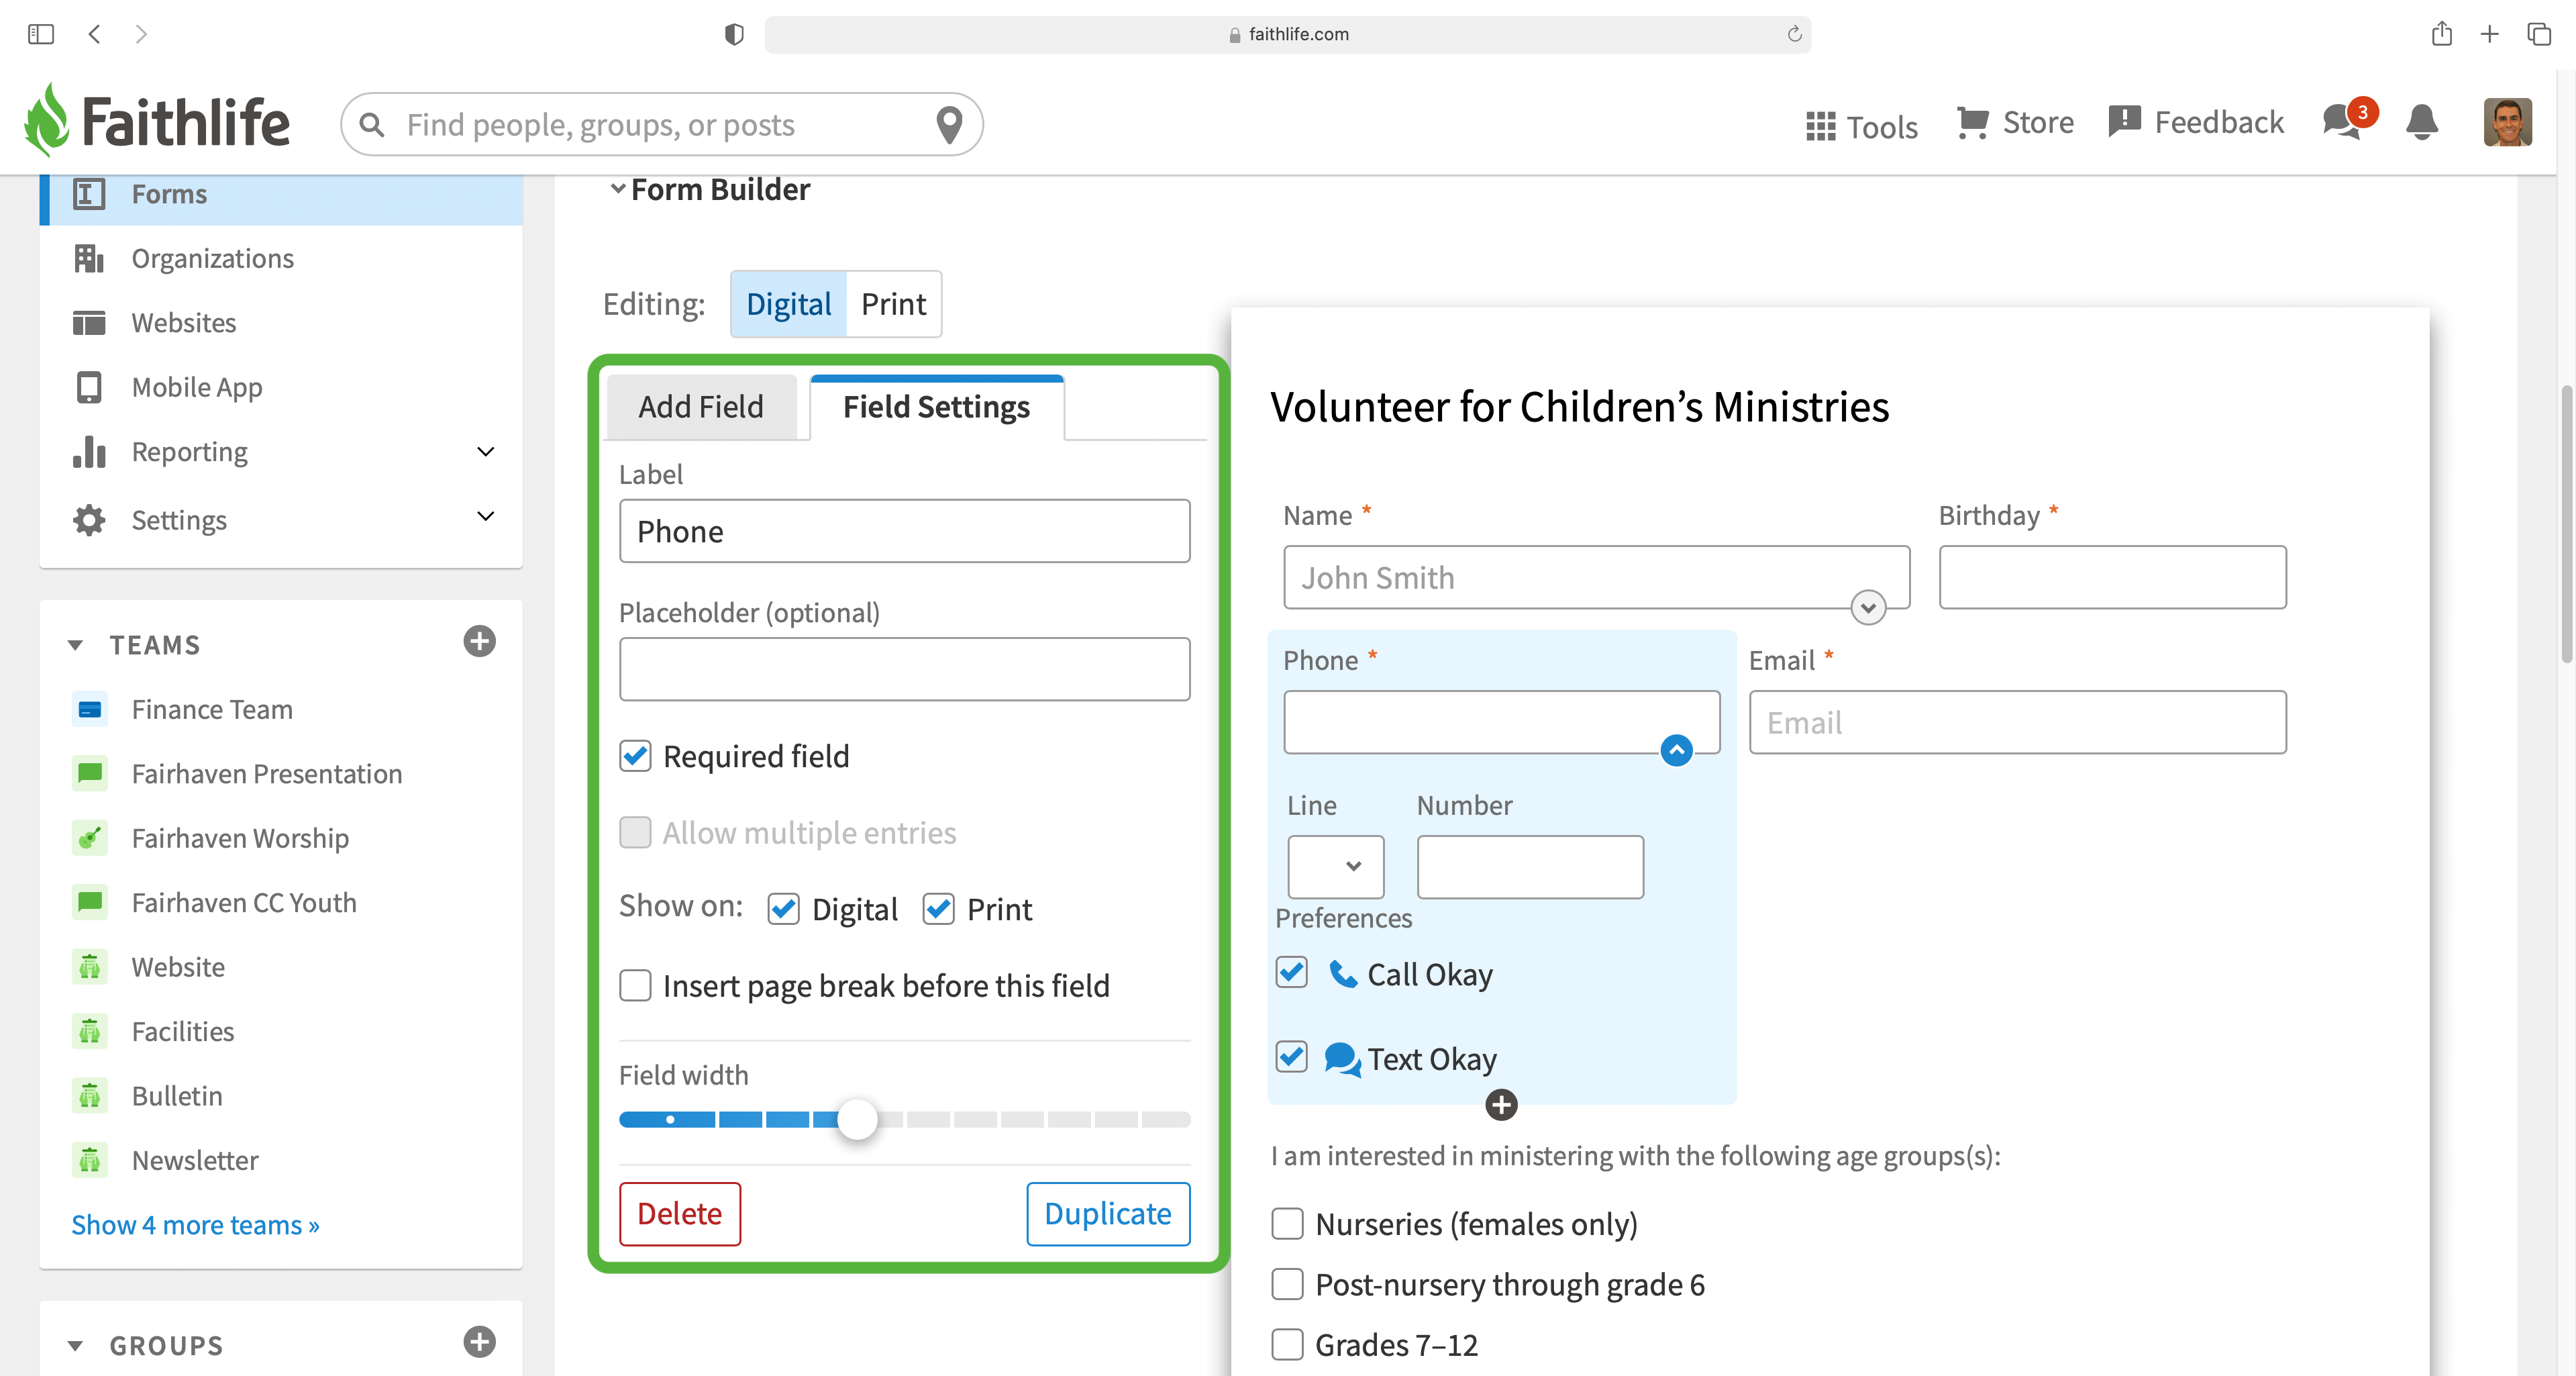The height and width of the screenshot is (1376, 2576).
Task: Click the Field width slider handle
Action: click(x=857, y=1119)
